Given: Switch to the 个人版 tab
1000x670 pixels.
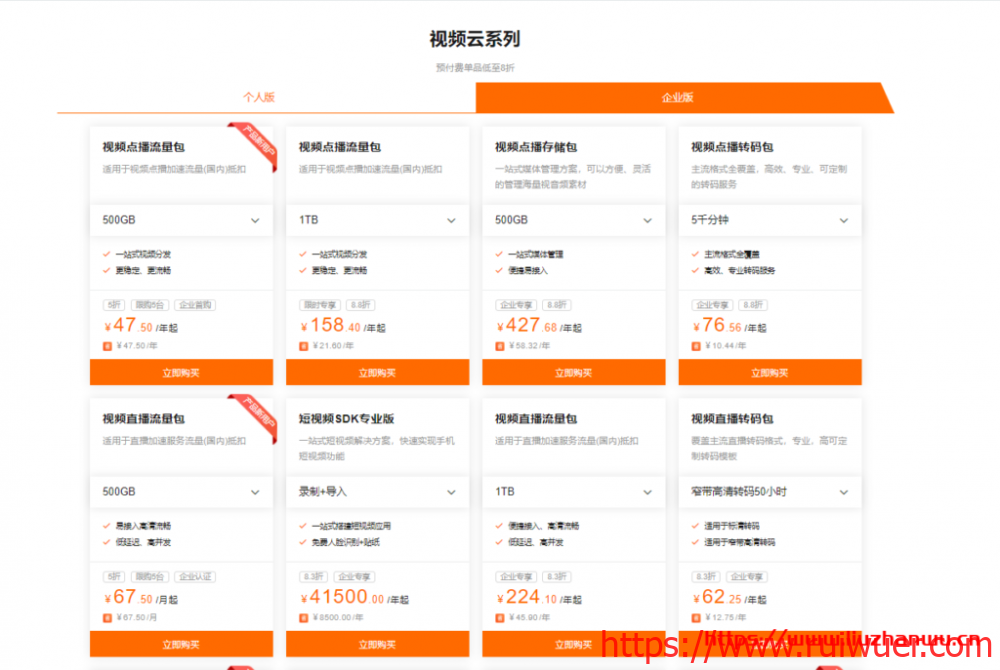Looking at the screenshot, I should (259, 98).
